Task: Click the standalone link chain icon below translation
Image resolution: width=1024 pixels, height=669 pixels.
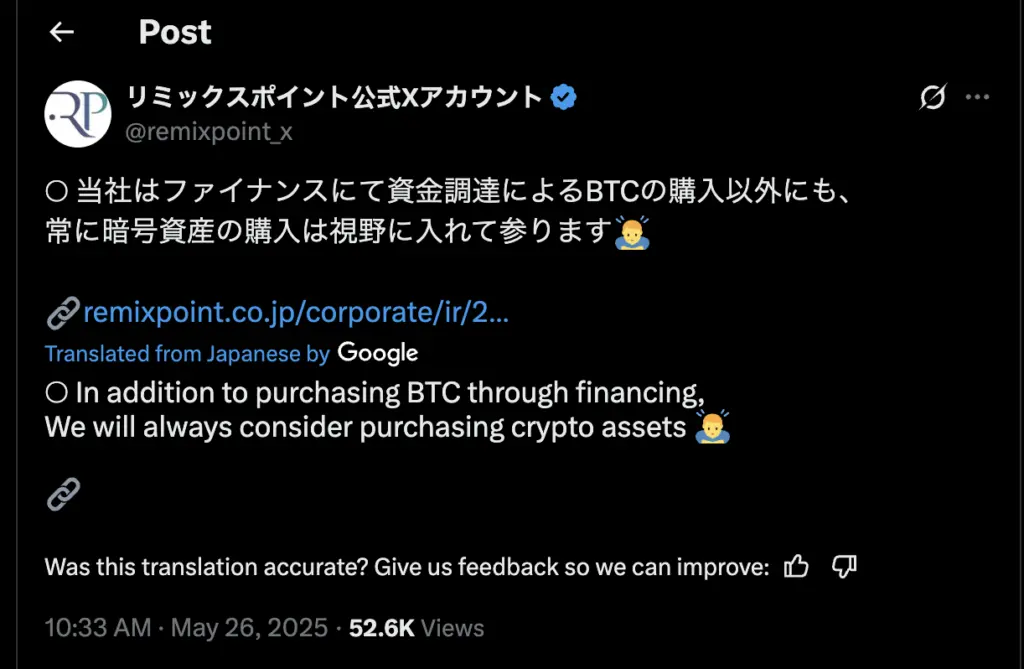Action: [63, 493]
